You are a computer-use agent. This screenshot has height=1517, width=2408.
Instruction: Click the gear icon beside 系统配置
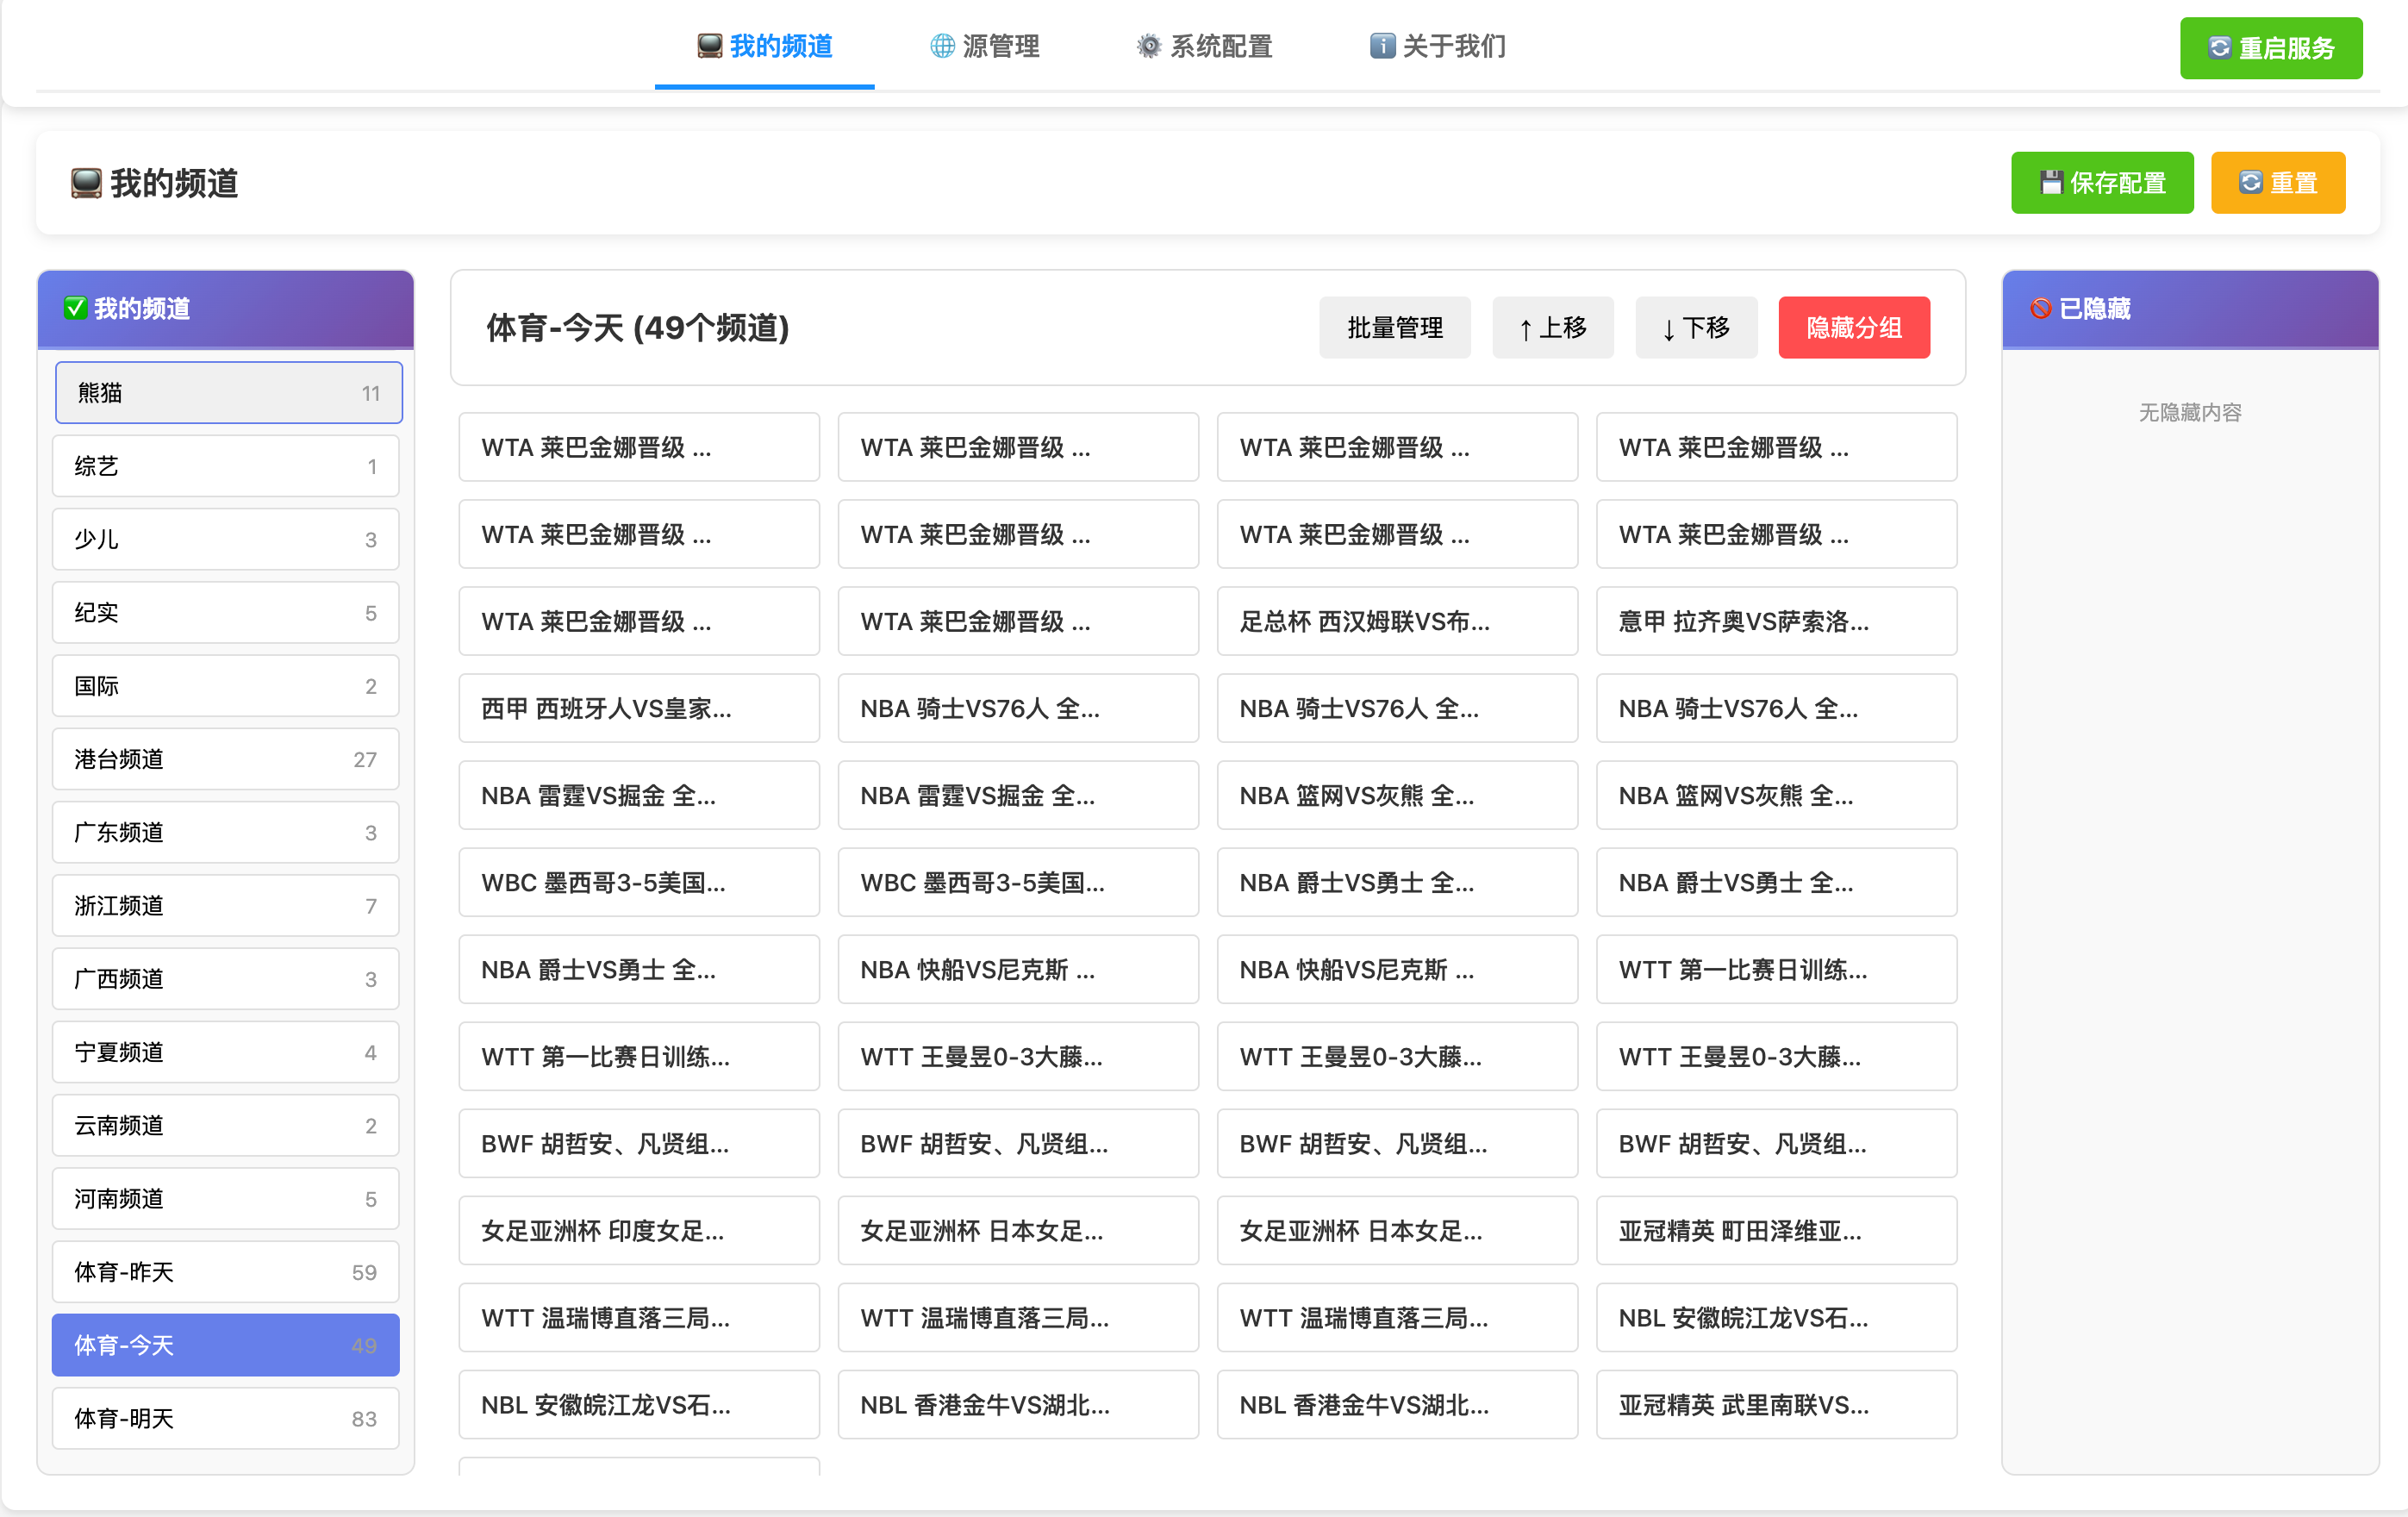pyautogui.click(x=1148, y=46)
